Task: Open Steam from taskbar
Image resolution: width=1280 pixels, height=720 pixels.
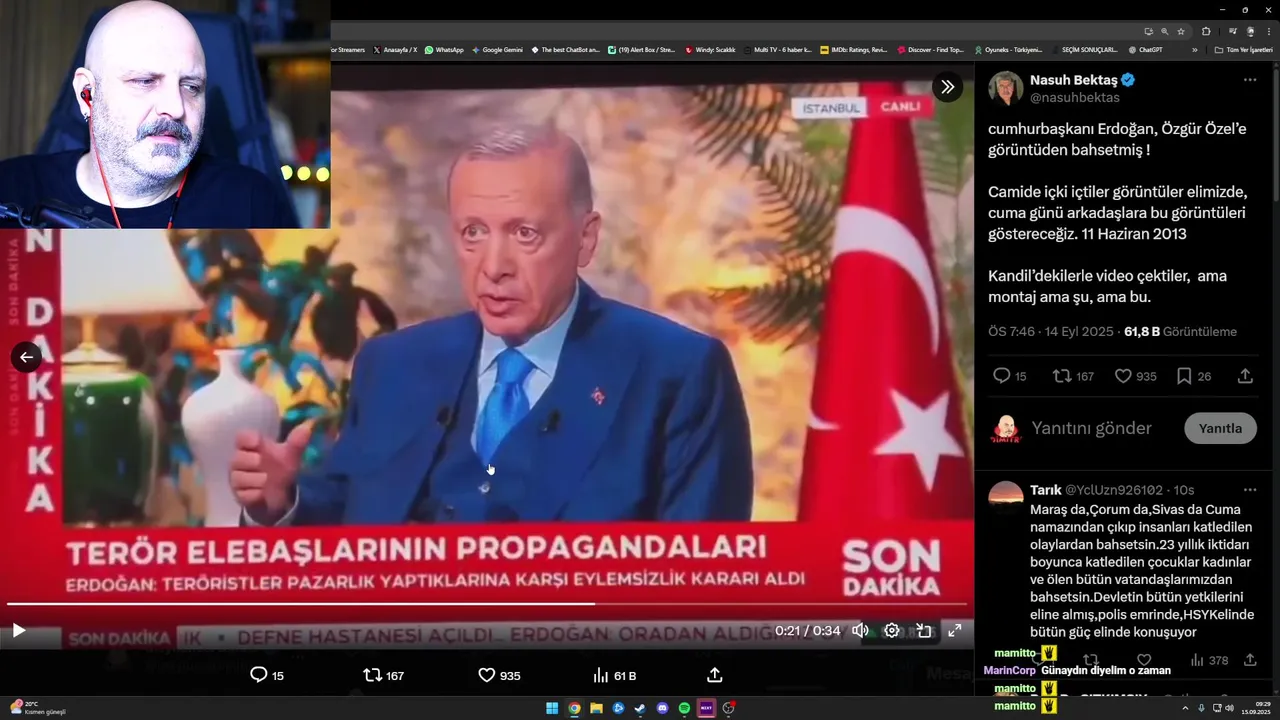Action: [640, 708]
